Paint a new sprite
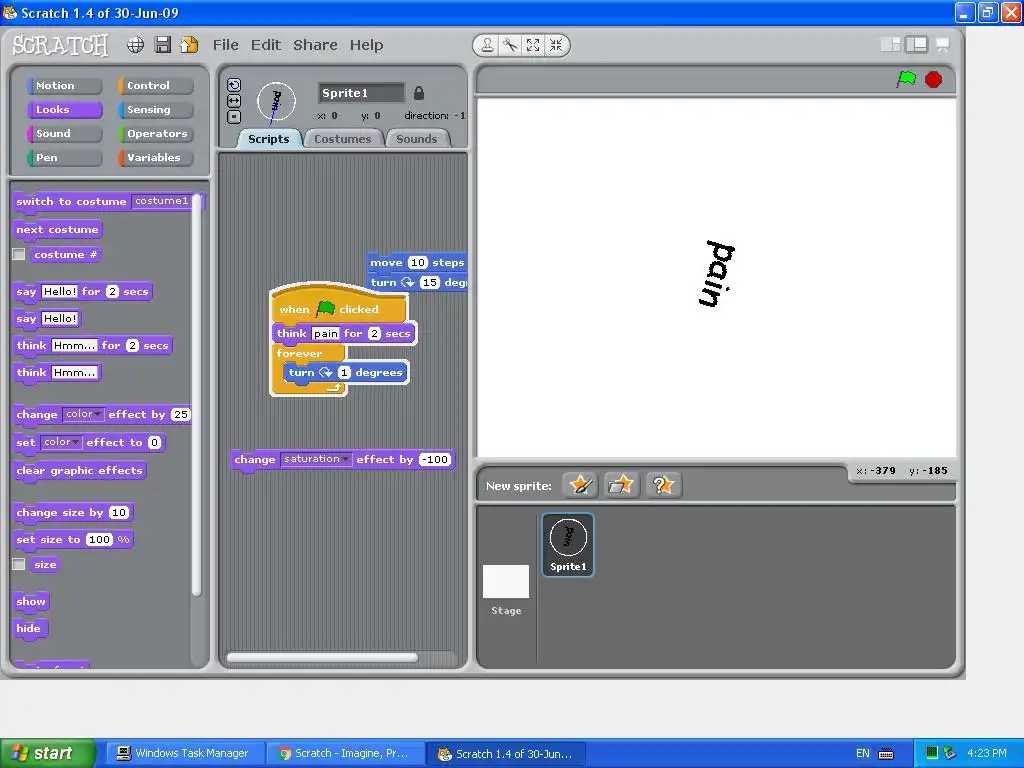This screenshot has height=768, width=1024. (580, 485)
